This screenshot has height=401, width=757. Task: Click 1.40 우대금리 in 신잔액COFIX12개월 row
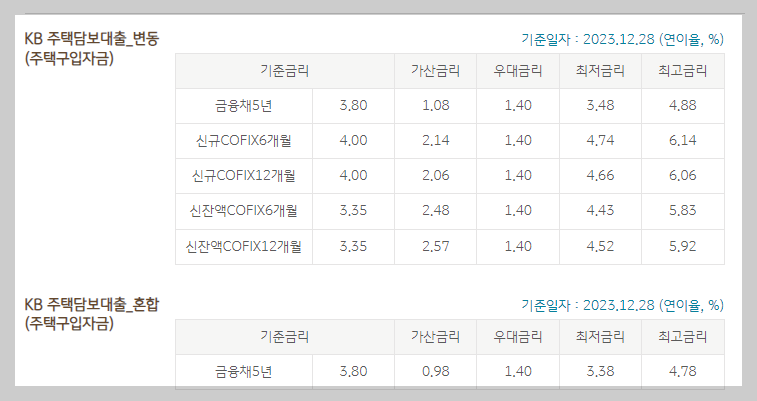point(518,246)
